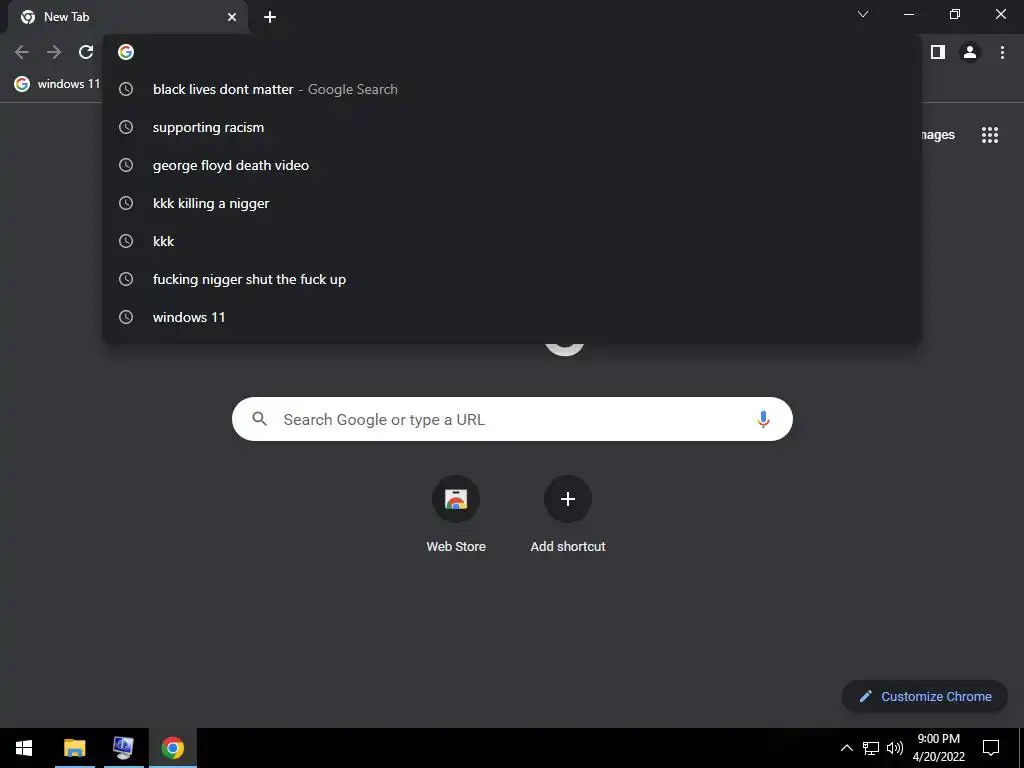Reload the current page
The width and height of the screenshot is (1024, 768).
pyautogui.click(x=86, y=52)
